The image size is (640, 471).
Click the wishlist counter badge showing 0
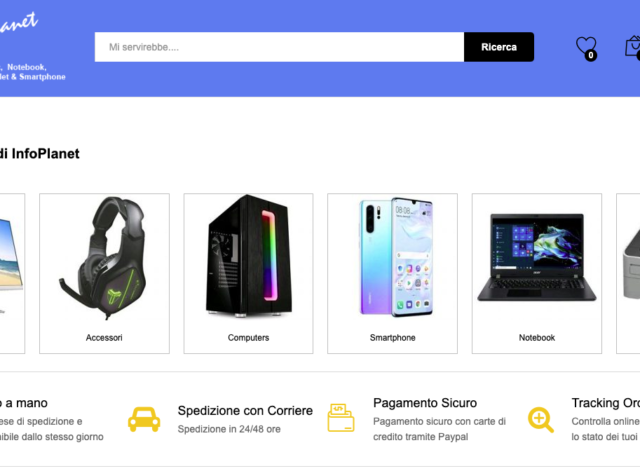tap(591, 55)
